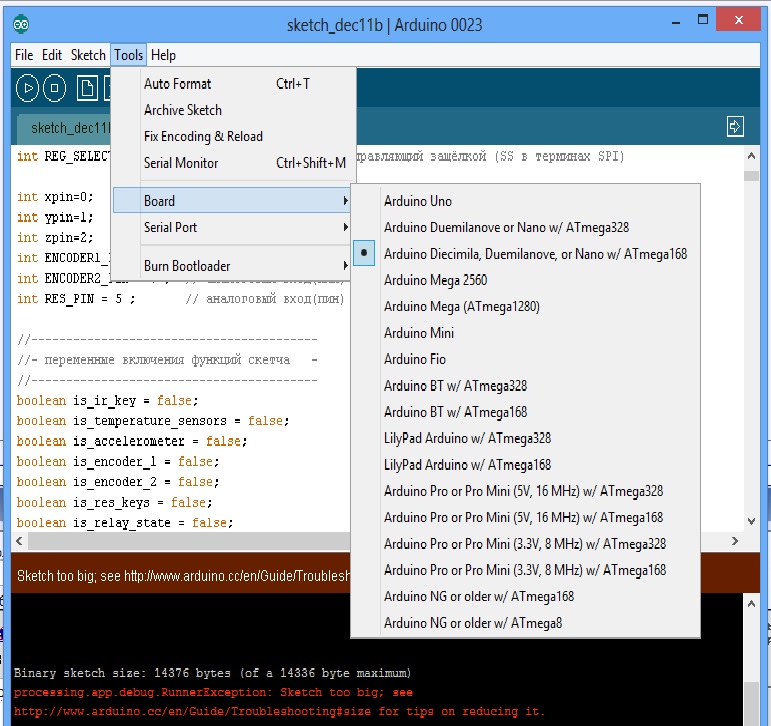Image resolution: width=771 pixels, height=726 pixels.
Task: Click Auto Format in Tools menu
Action: click(178, 84)
